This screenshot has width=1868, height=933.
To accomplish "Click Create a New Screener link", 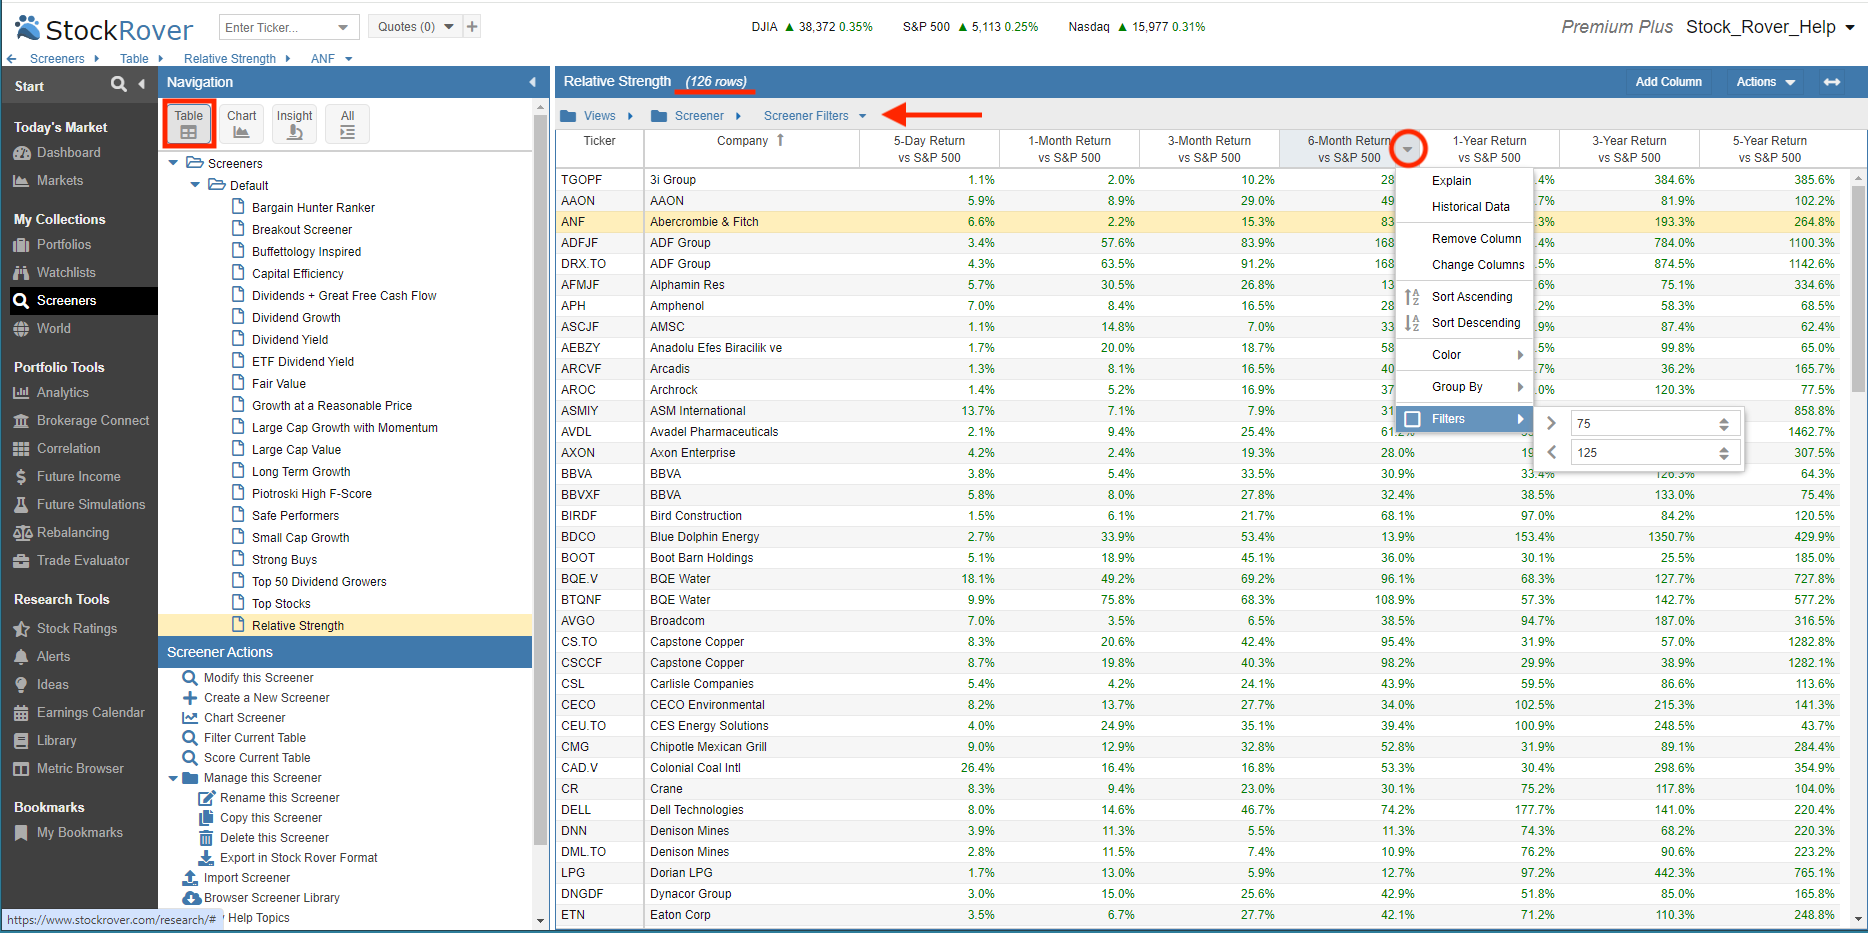I will tap(266, 698).
